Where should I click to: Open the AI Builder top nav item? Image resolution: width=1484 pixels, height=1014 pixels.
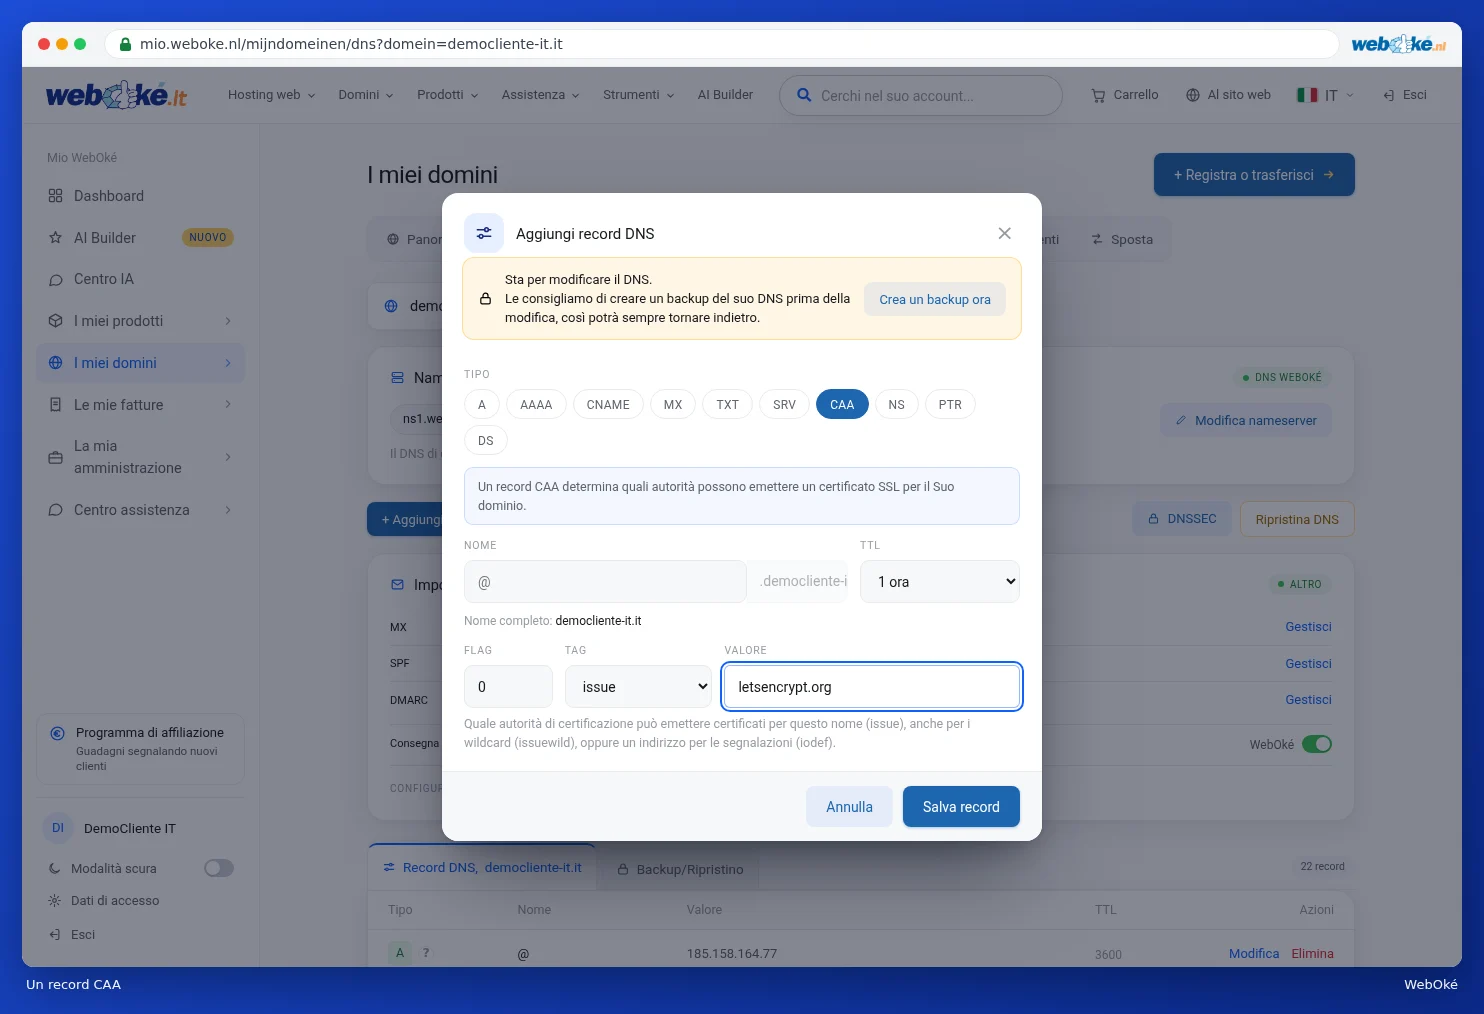pyautogui.click(x=725, y=95)
